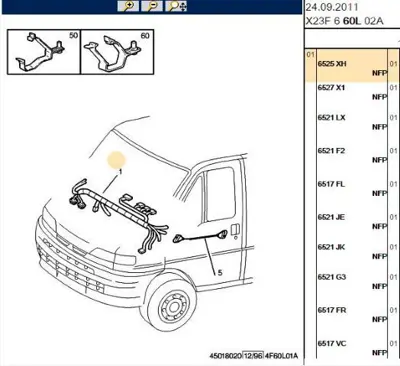Select part number 6517 VC row
Viewport: 400px width, 366px height.
coord(352,348)
